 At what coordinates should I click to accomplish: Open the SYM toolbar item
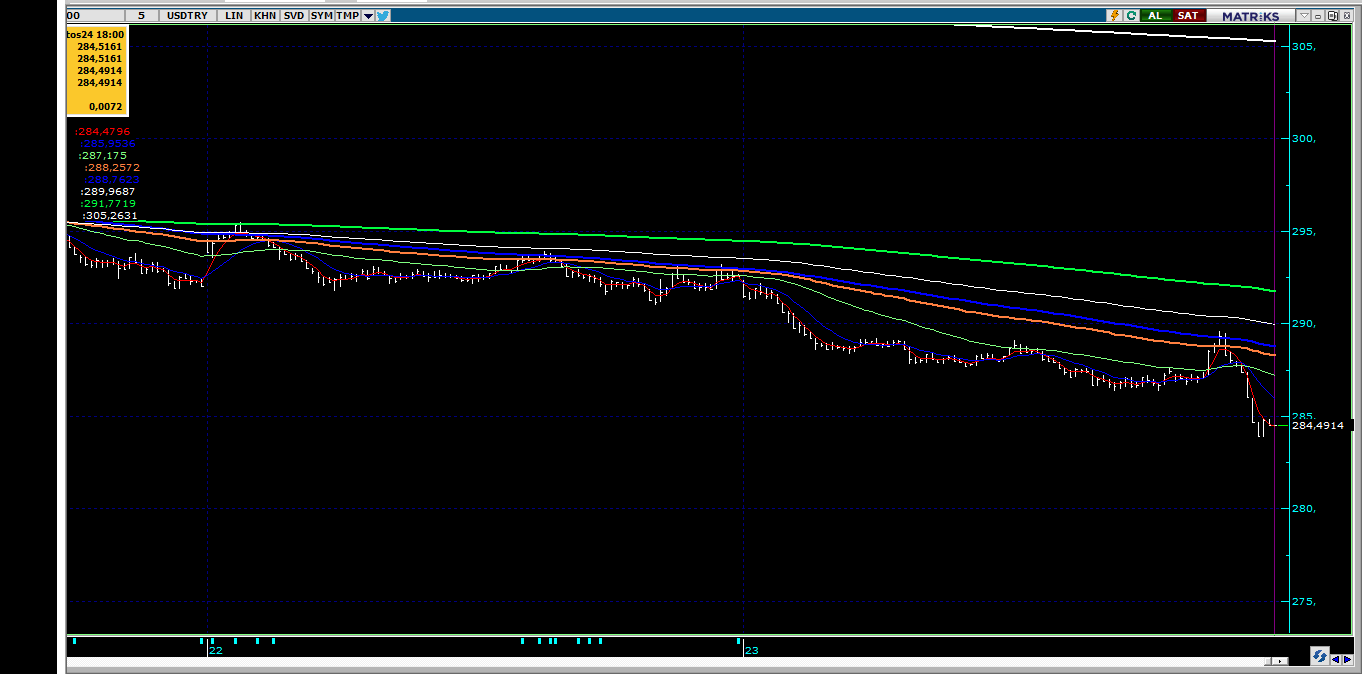(x=321, y=15)
